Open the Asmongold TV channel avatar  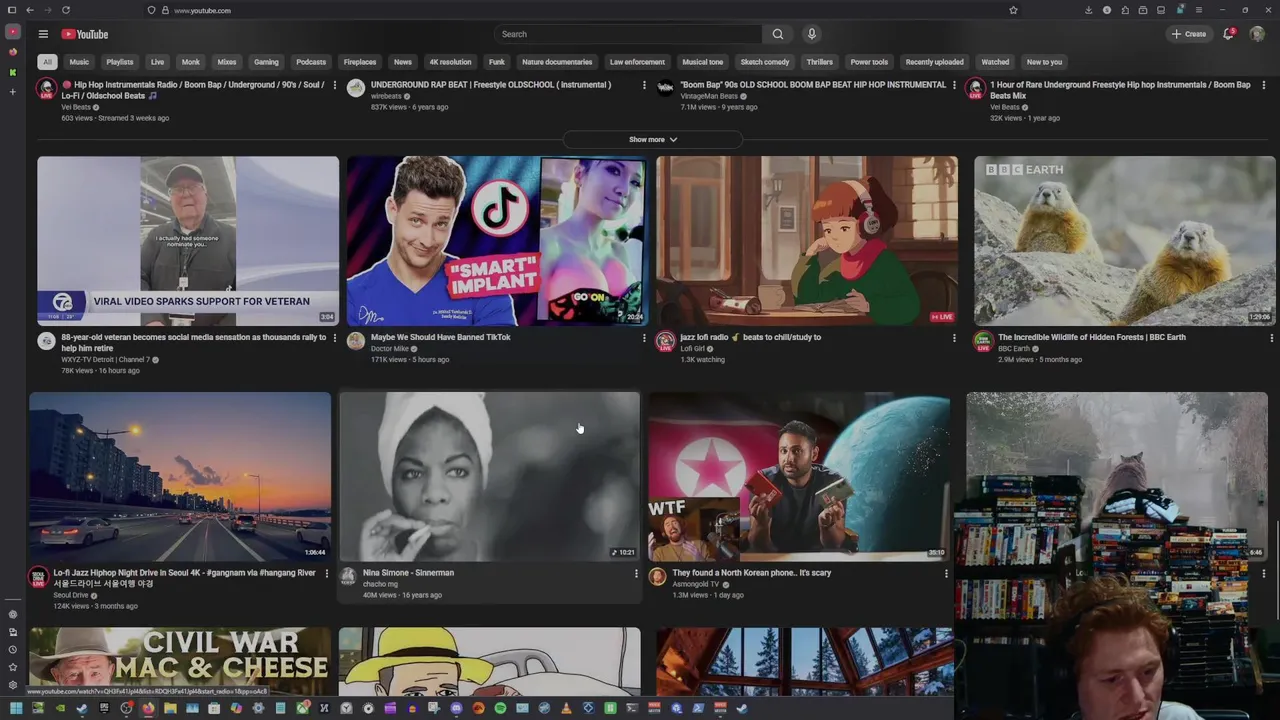point(657,577)
